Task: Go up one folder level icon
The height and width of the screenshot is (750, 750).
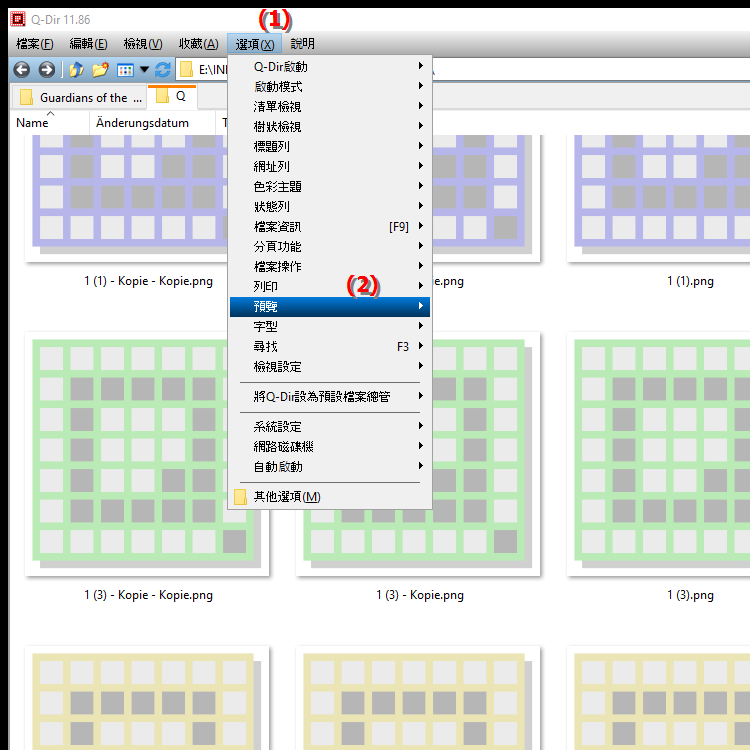Action: (x=76, y=70)
